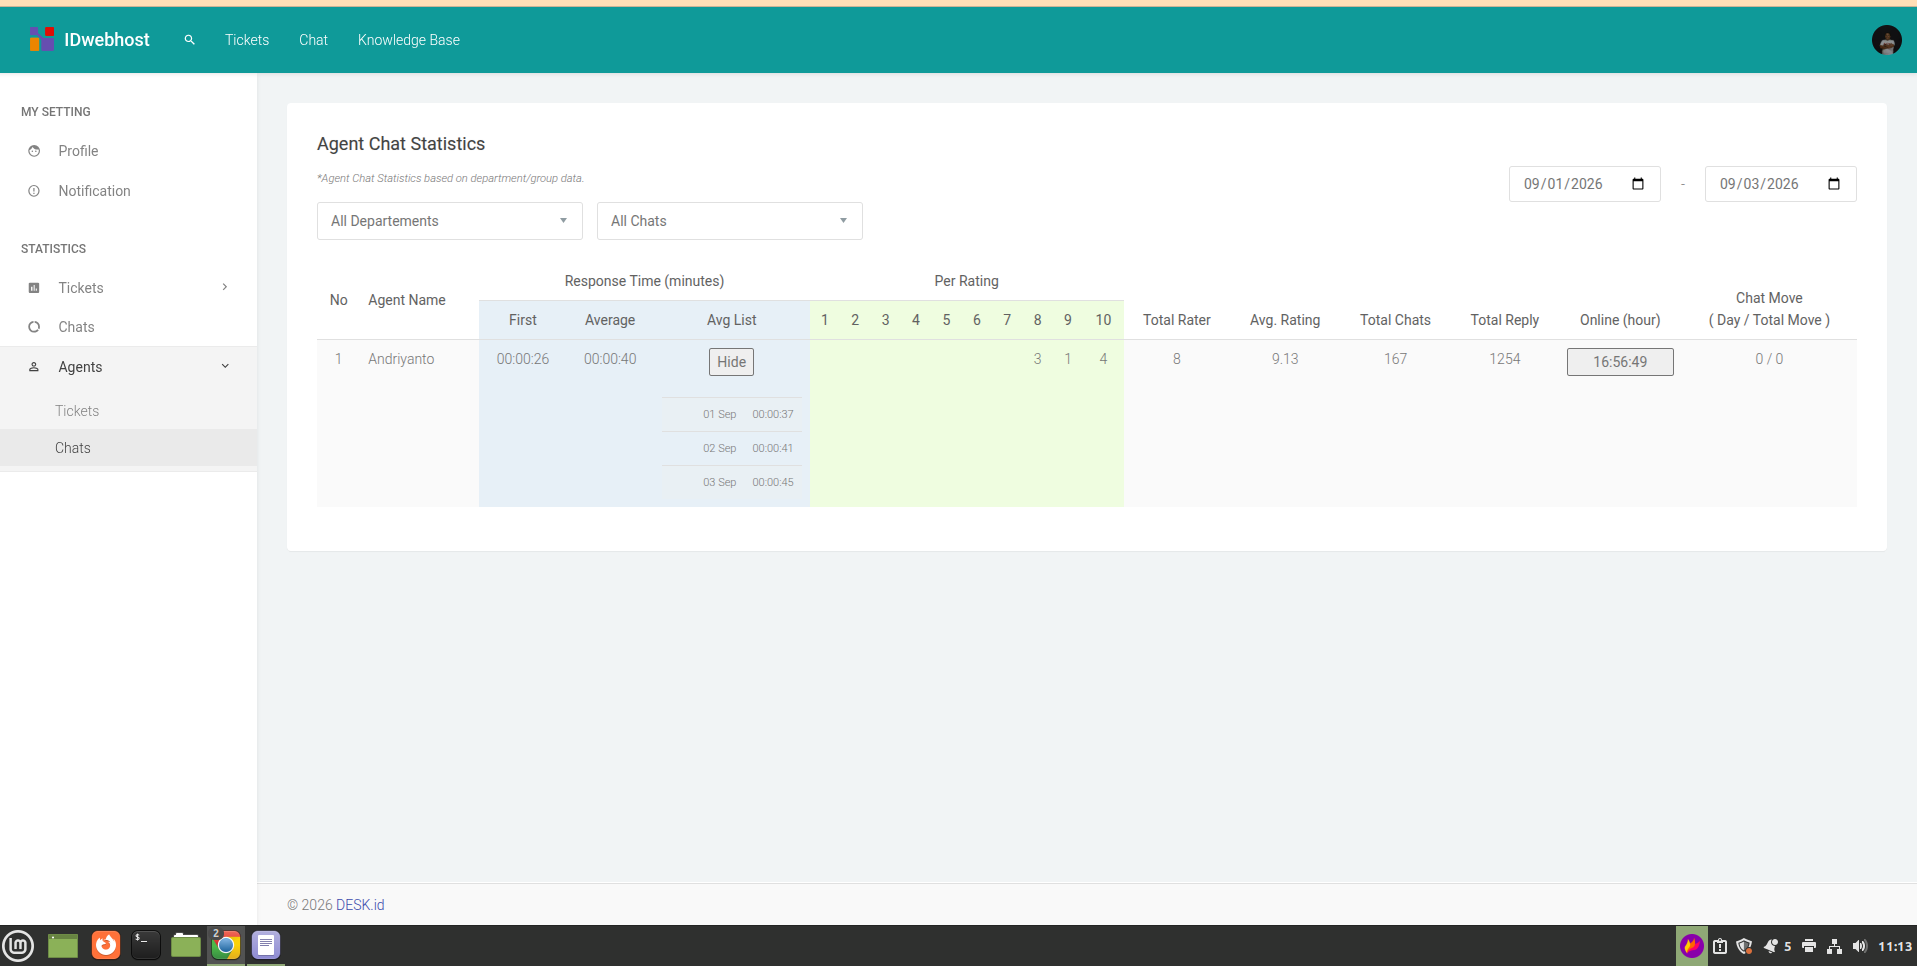Open the user avatar menu
Image resolution: width=1917 pixels, height=966 pixels.
1886,40
